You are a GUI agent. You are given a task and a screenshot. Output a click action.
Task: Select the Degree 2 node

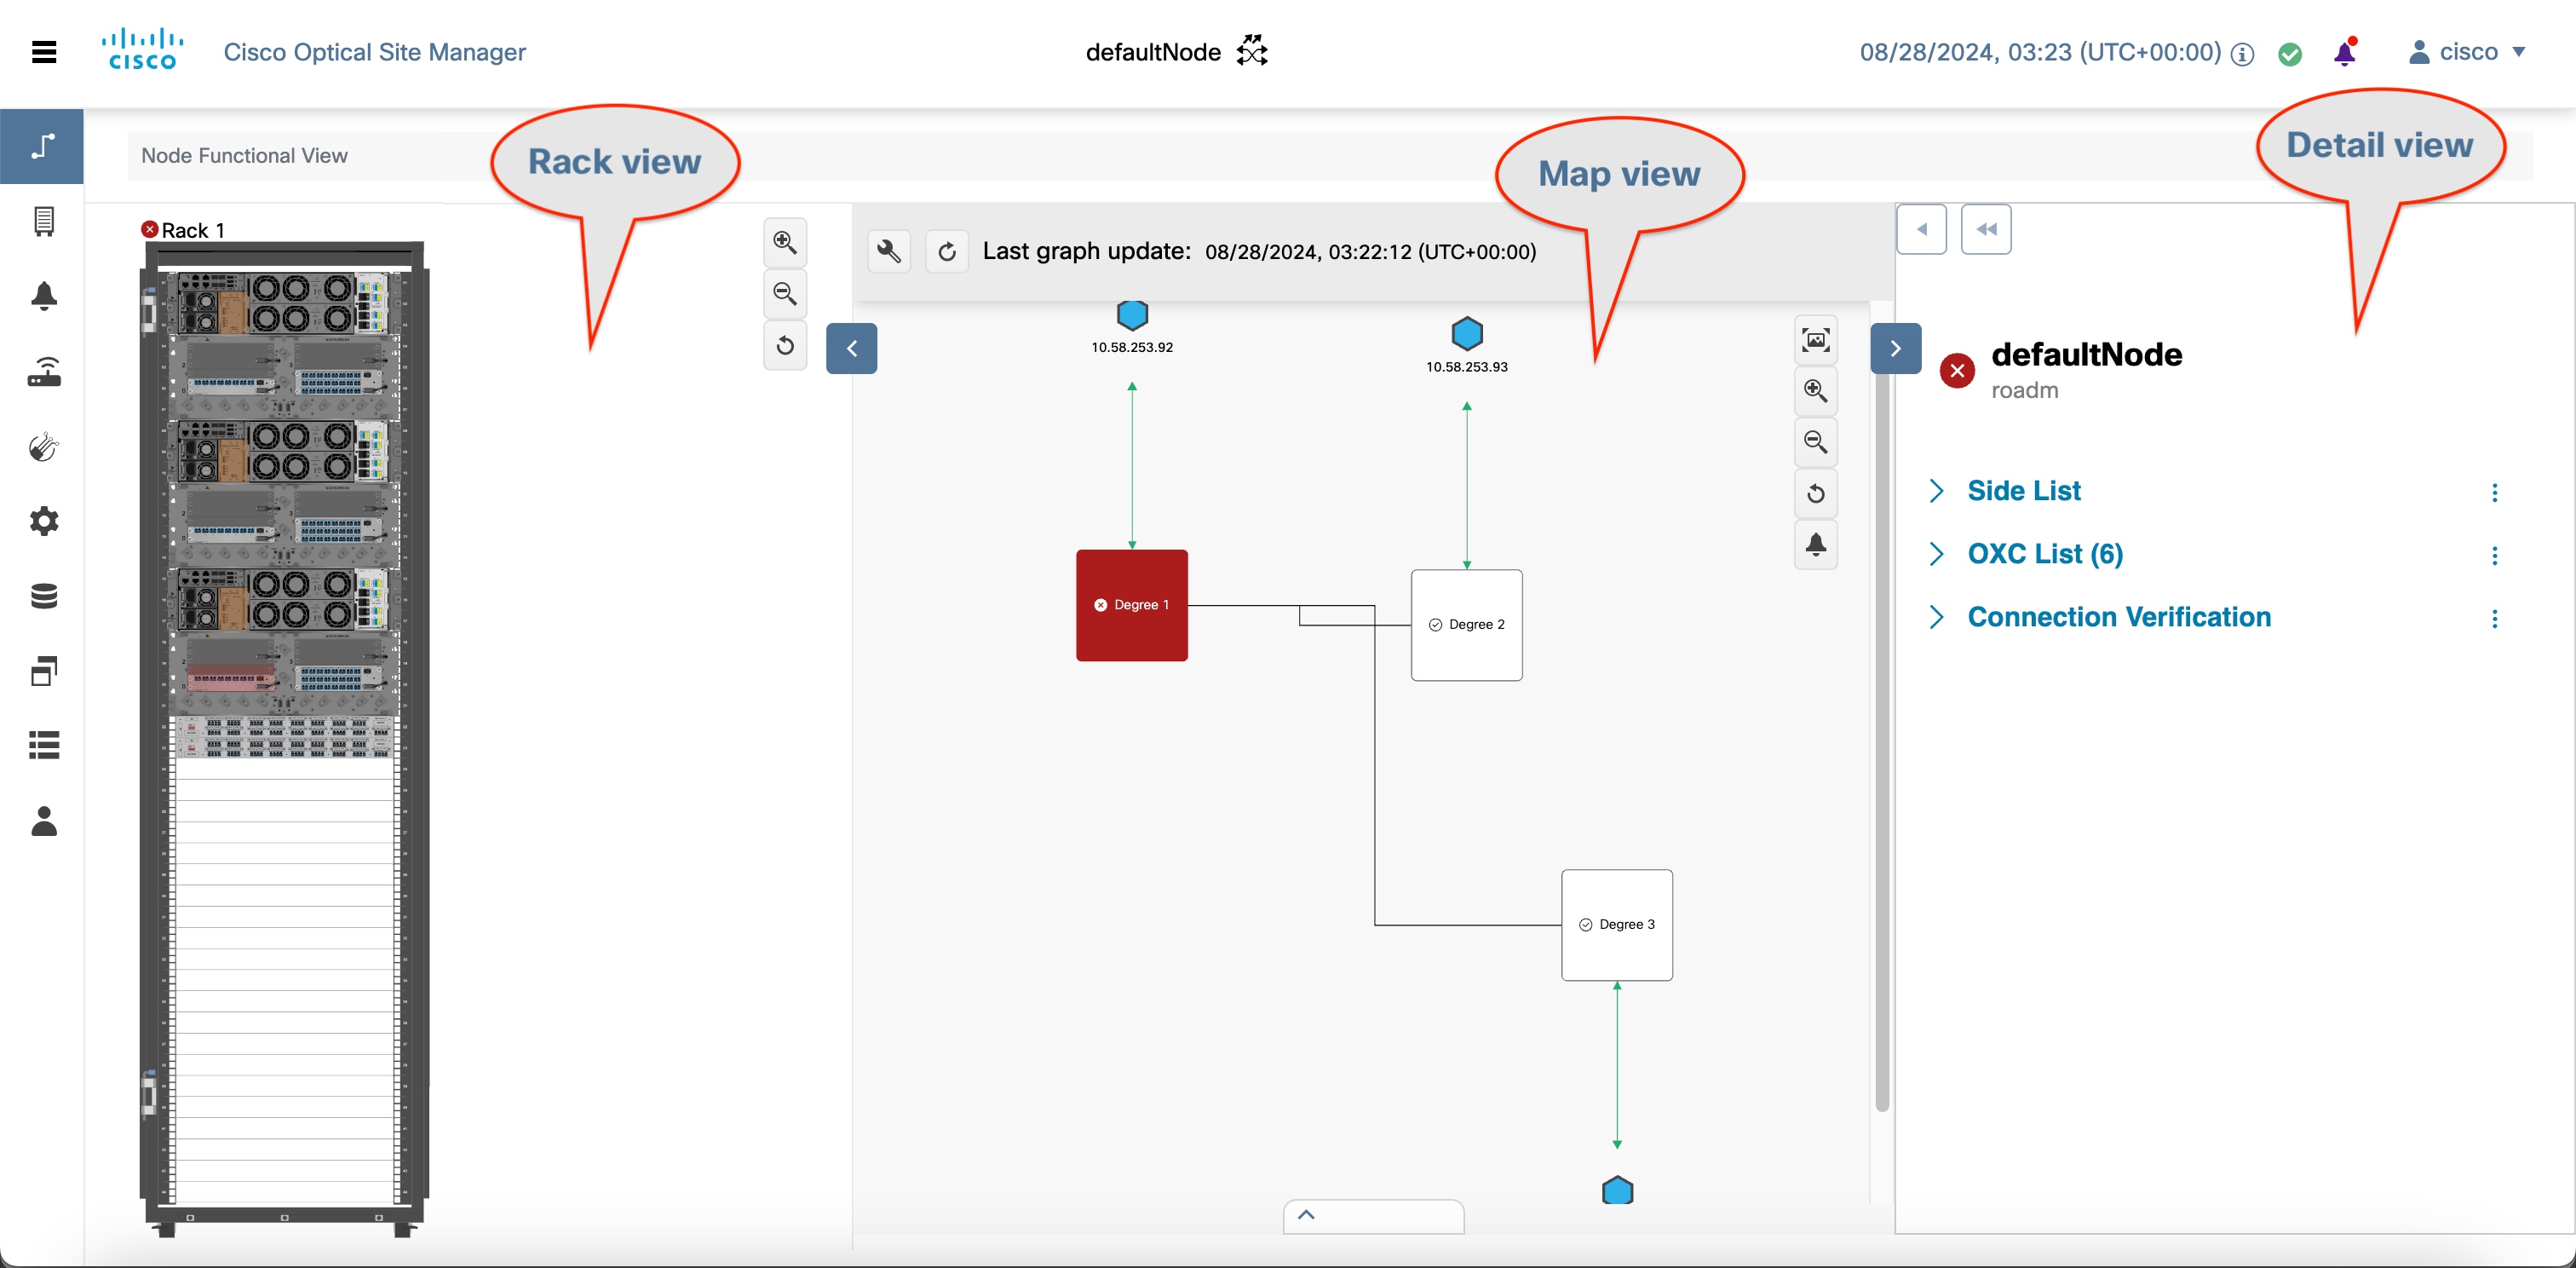pos(1467,625)
